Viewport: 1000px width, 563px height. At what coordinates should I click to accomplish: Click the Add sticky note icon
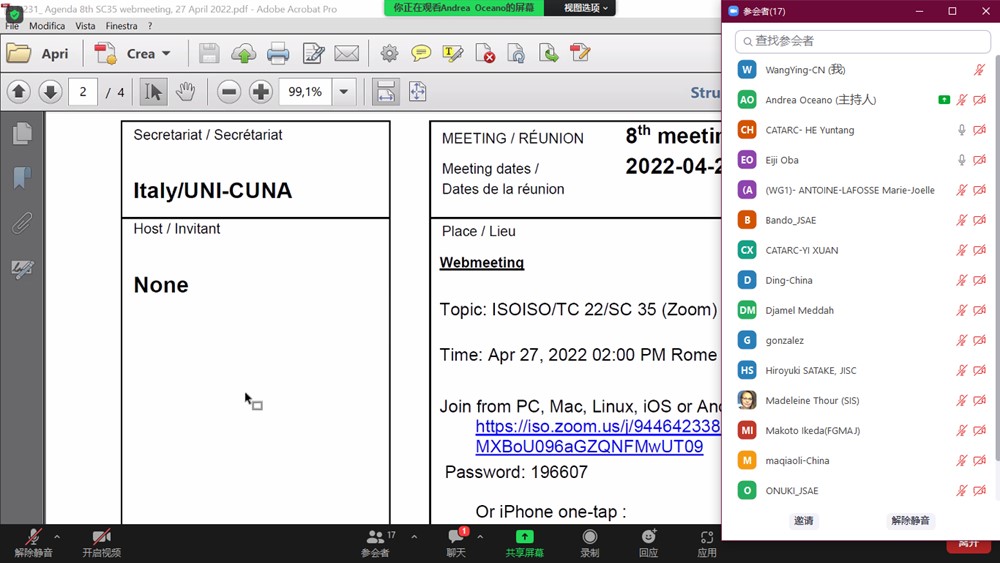click(x=421, y=53)
